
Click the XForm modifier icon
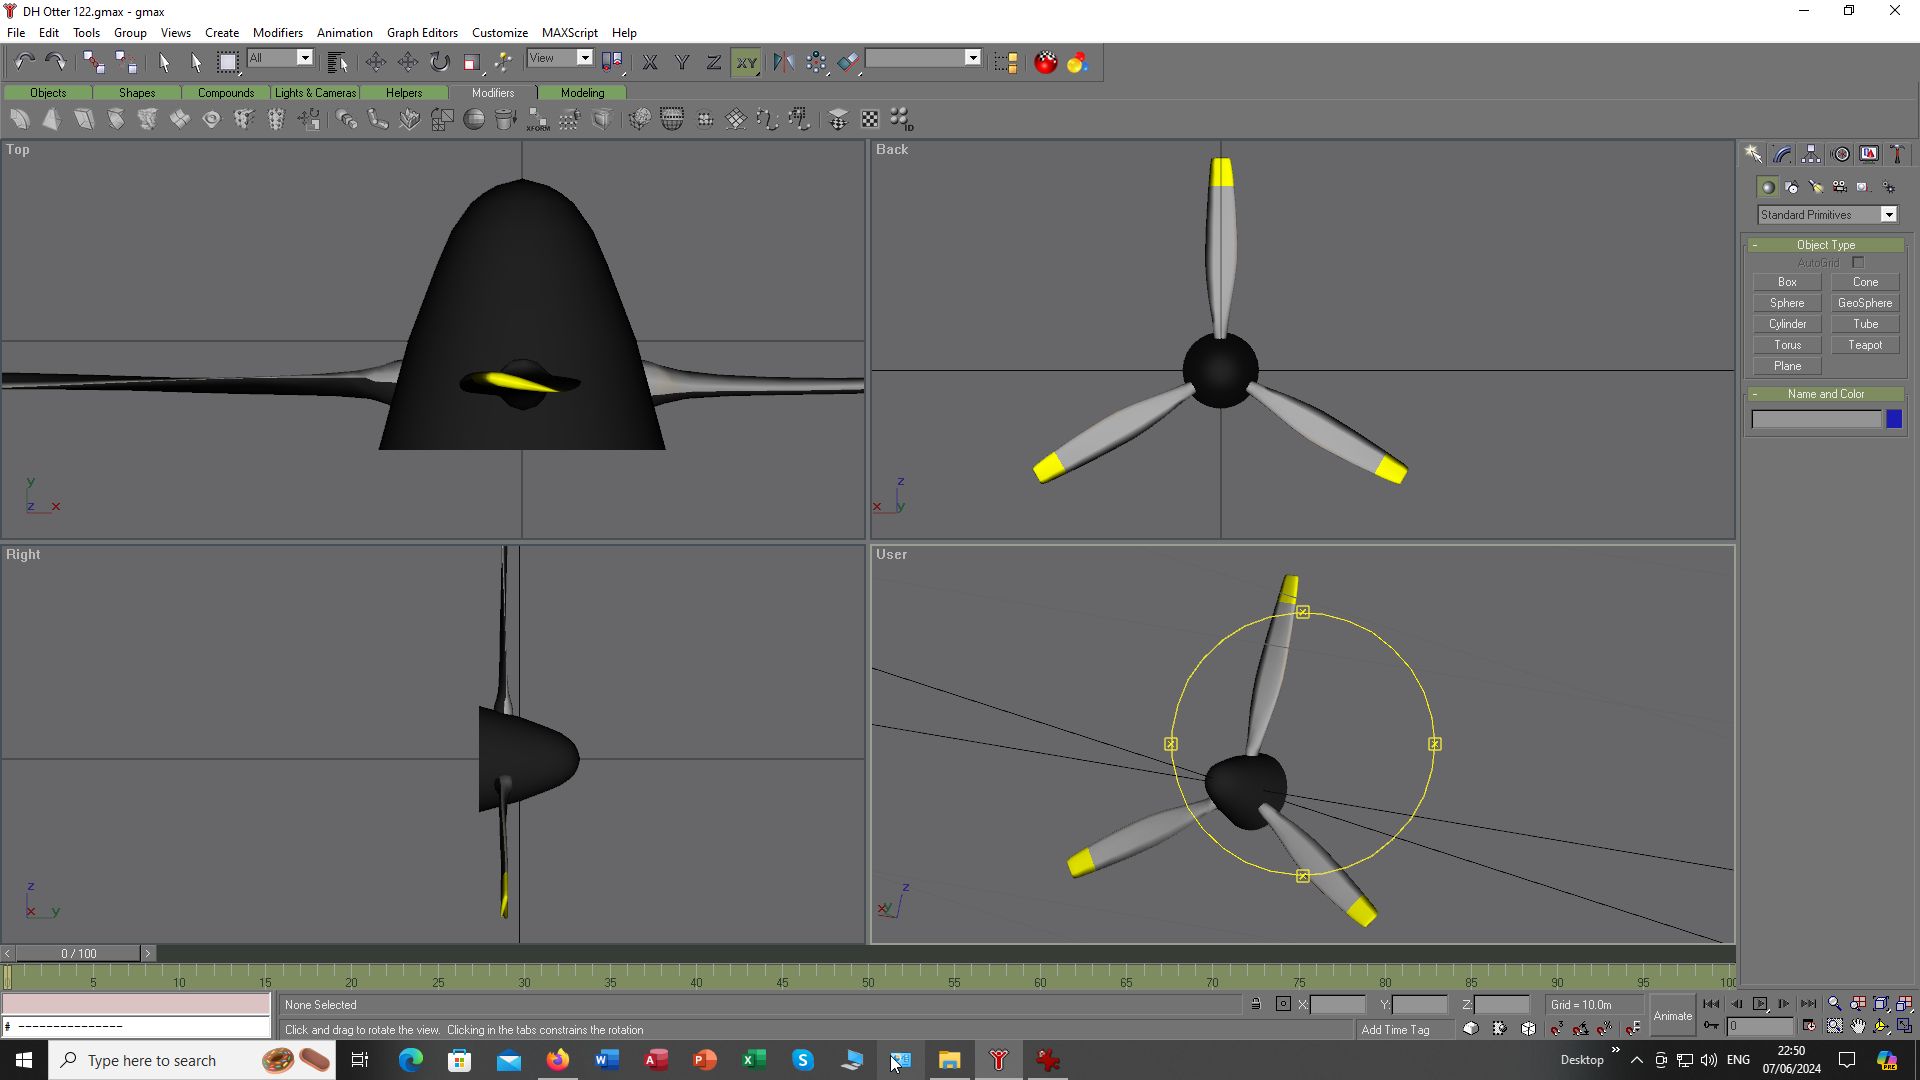538,120
